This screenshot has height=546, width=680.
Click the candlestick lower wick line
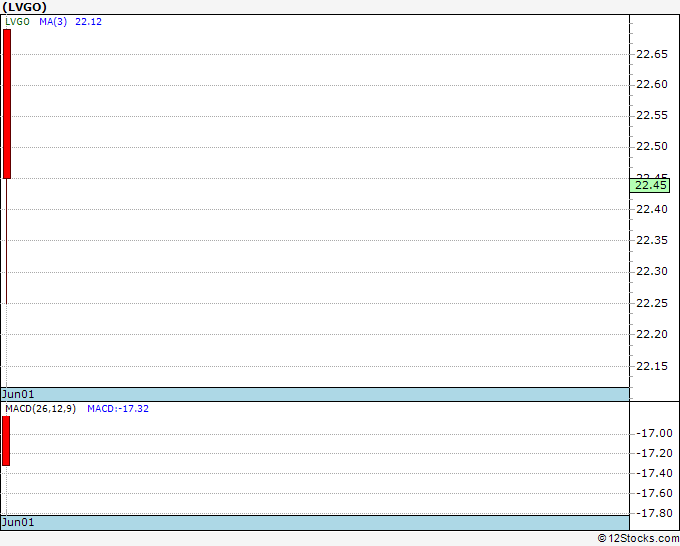click(x=7, y=241)
